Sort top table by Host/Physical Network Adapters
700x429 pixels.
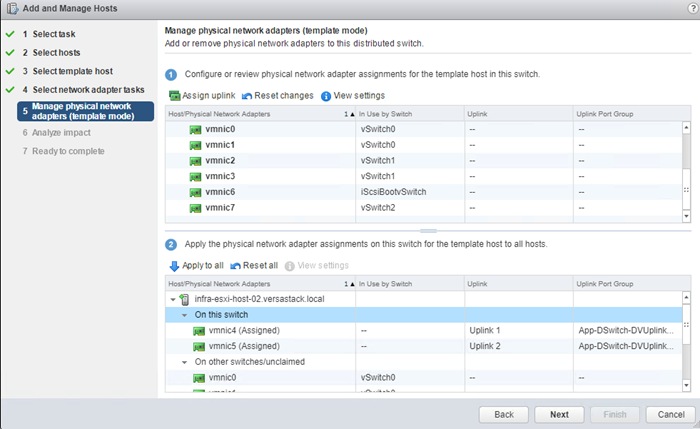(260, 114)
